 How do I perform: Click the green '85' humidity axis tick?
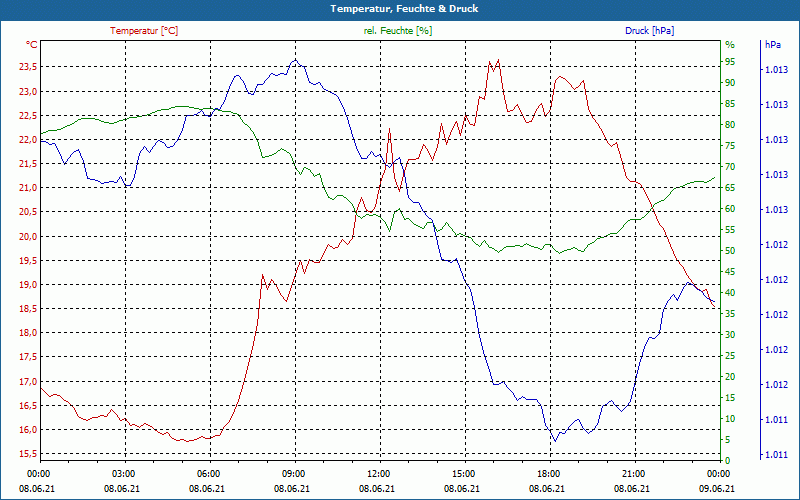pyautogui.click(x=730, y=104)
